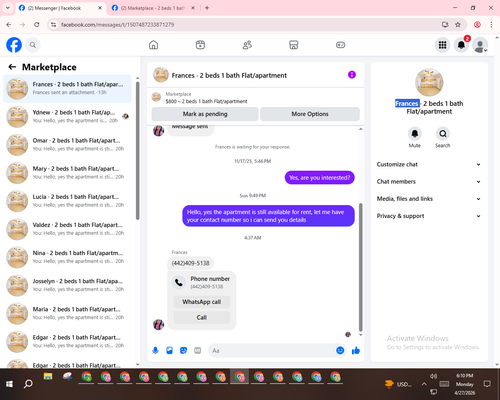Choose a sticker icon

tap(183, 350)
